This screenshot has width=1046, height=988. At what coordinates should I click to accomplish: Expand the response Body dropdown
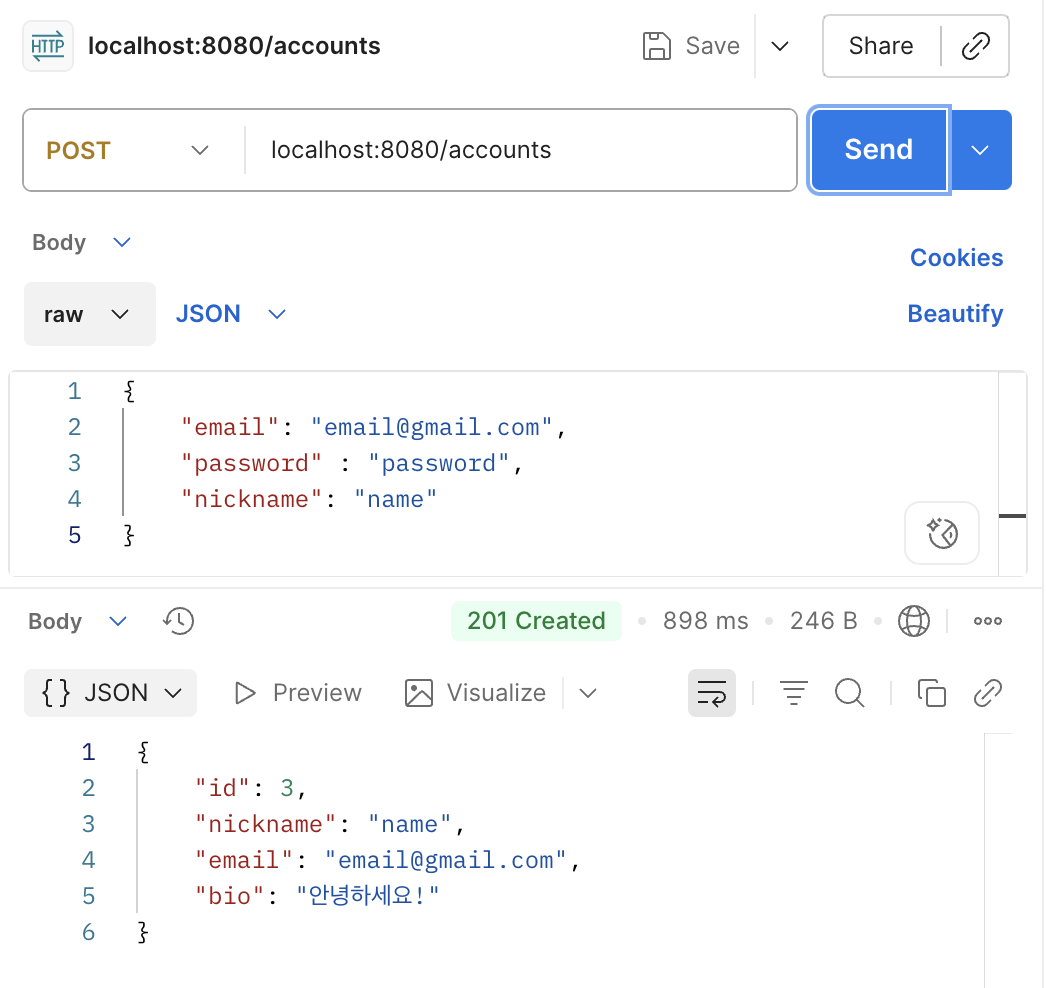point(77,621)
